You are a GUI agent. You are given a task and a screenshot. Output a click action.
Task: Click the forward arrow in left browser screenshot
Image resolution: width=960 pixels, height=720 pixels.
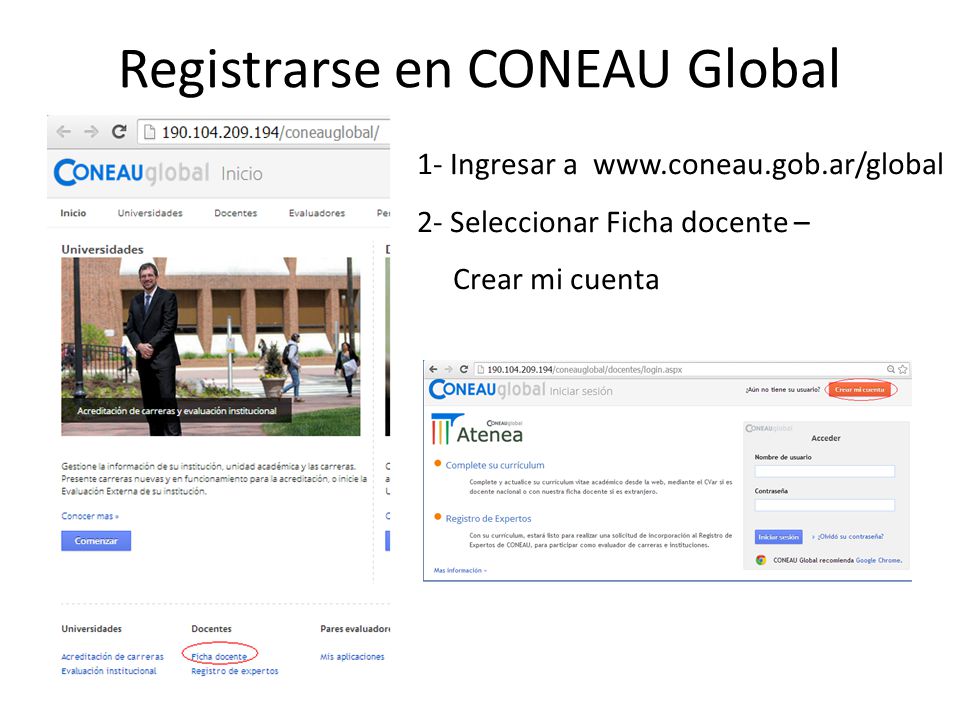tap(91, 132)
